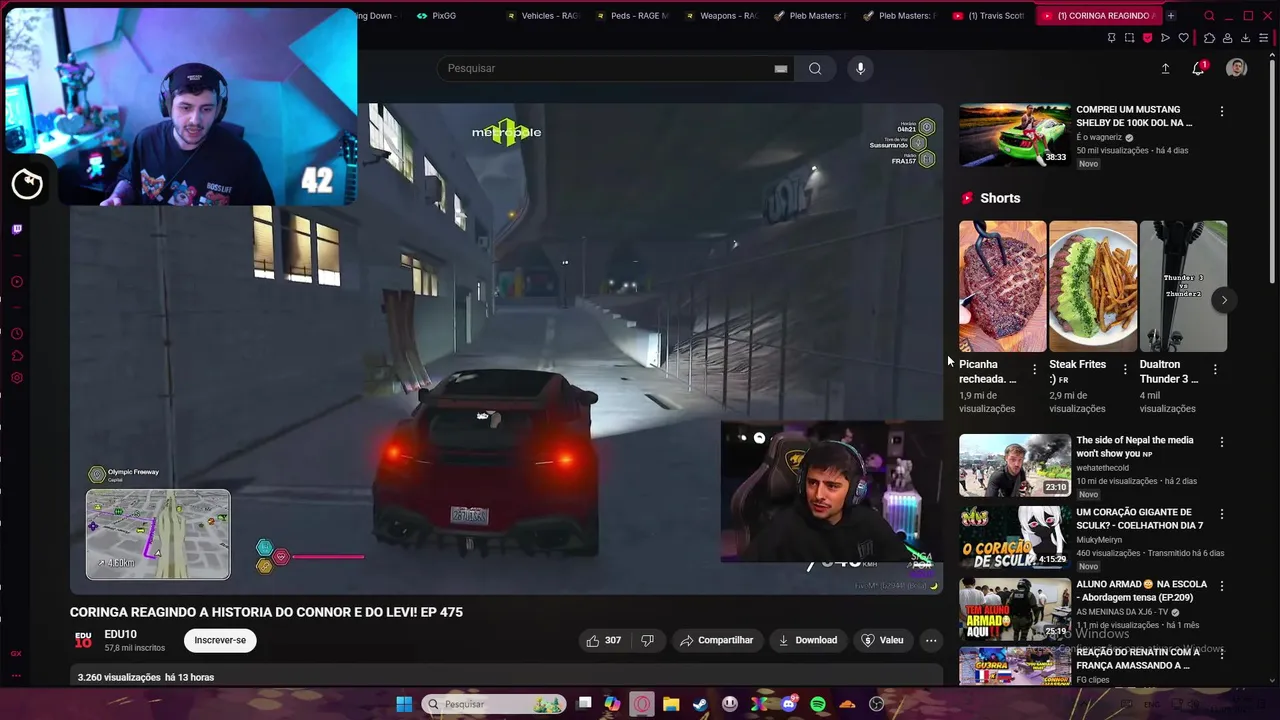Viewport: 1280px width, 720px height.
Task: Open the browser profile icon in toolbar
Action: tap(1227, 38)
